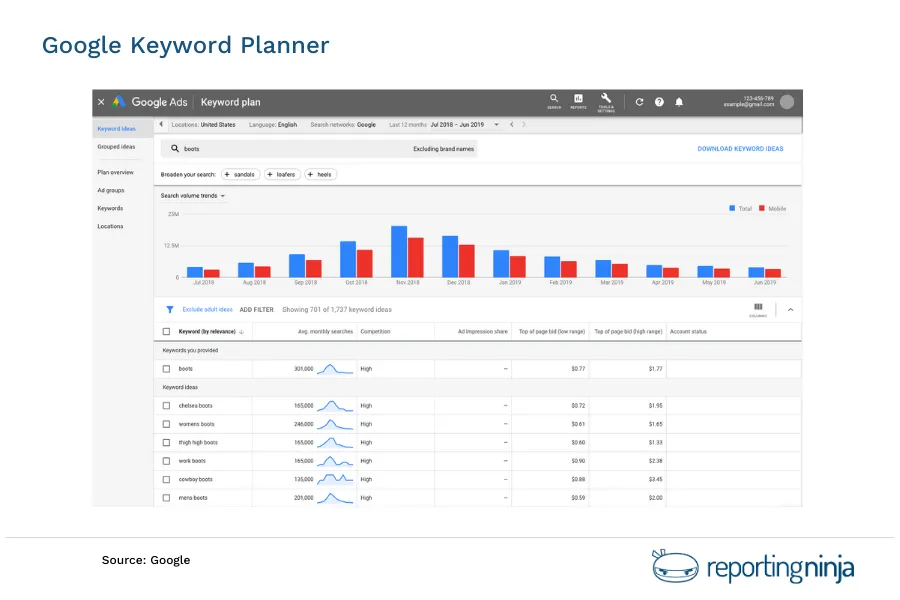Open Plan overview in sidebar
900x600 pixels.
[115, 172]
